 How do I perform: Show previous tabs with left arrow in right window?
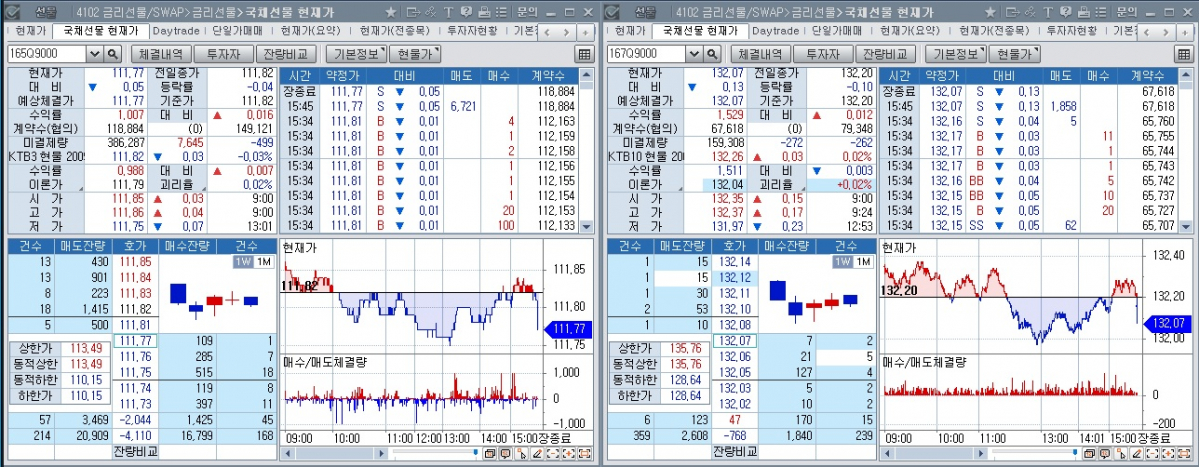pos(1146,32)
